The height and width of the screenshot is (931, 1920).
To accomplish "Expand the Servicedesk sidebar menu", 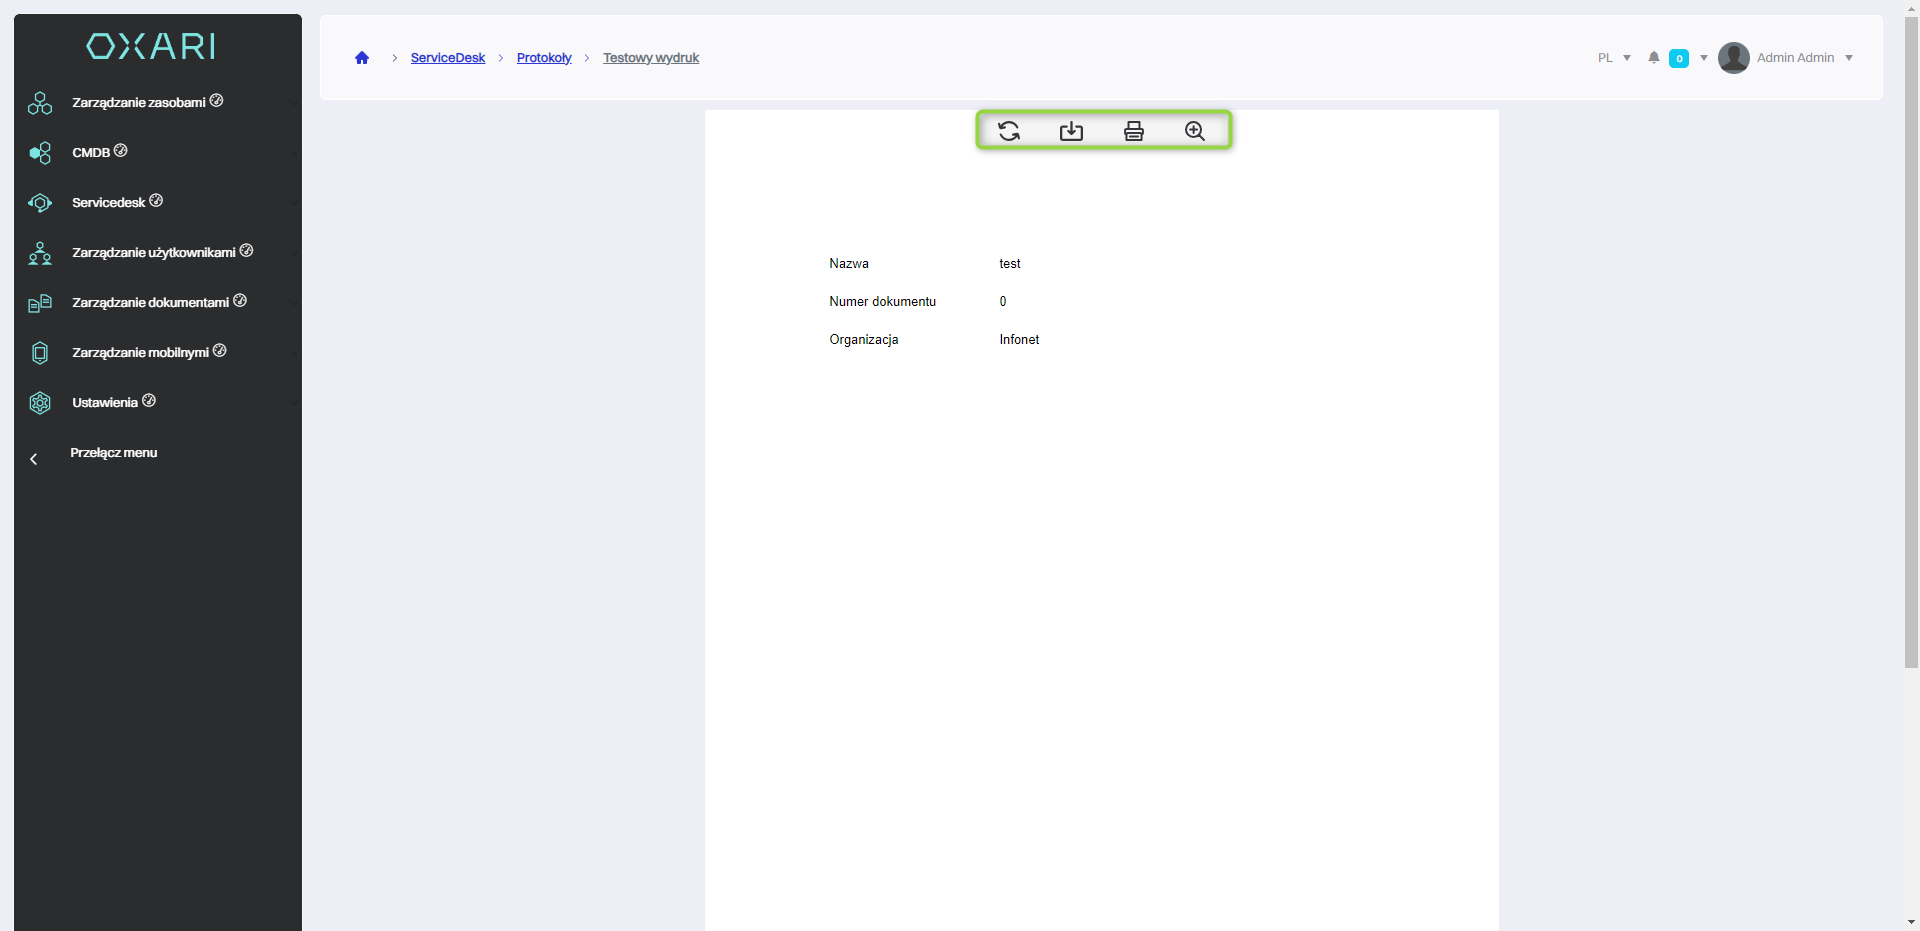I will 109,202.
